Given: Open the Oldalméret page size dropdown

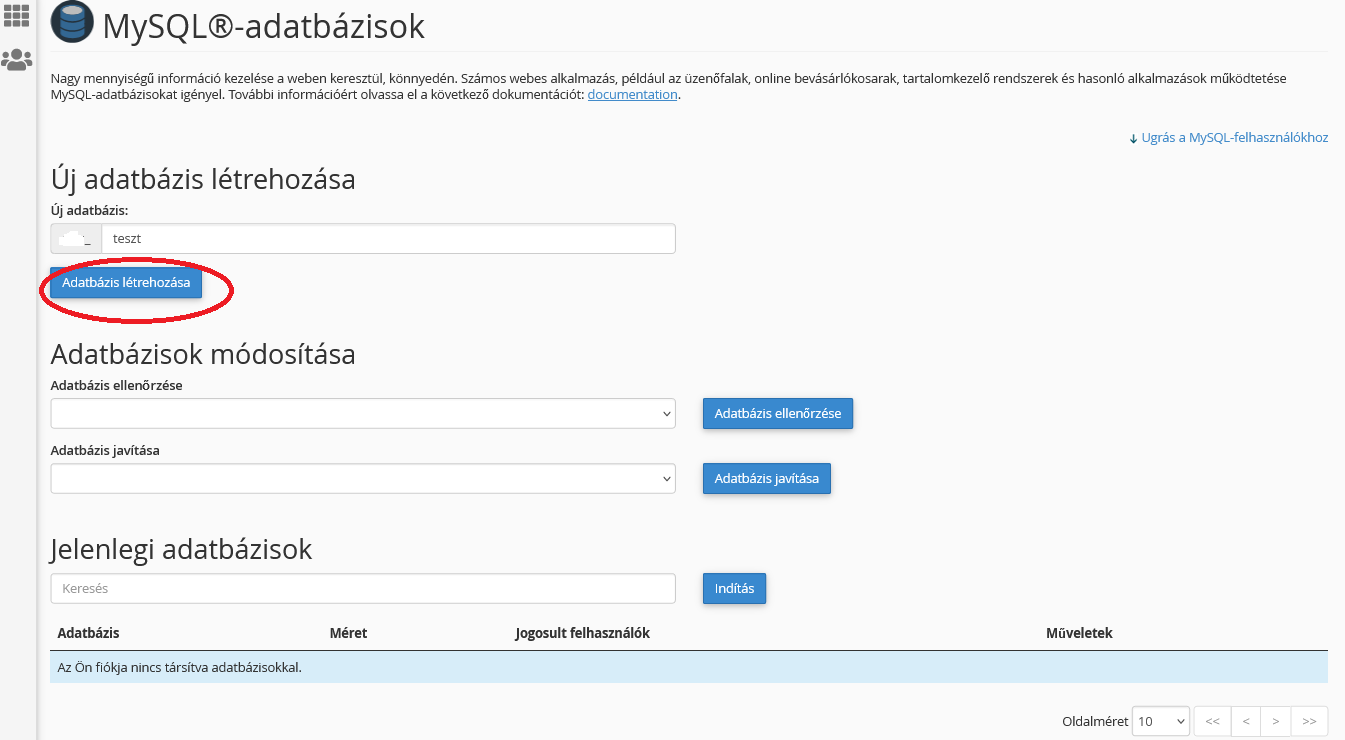Looking at the screenshot, I should [1161, 721].
